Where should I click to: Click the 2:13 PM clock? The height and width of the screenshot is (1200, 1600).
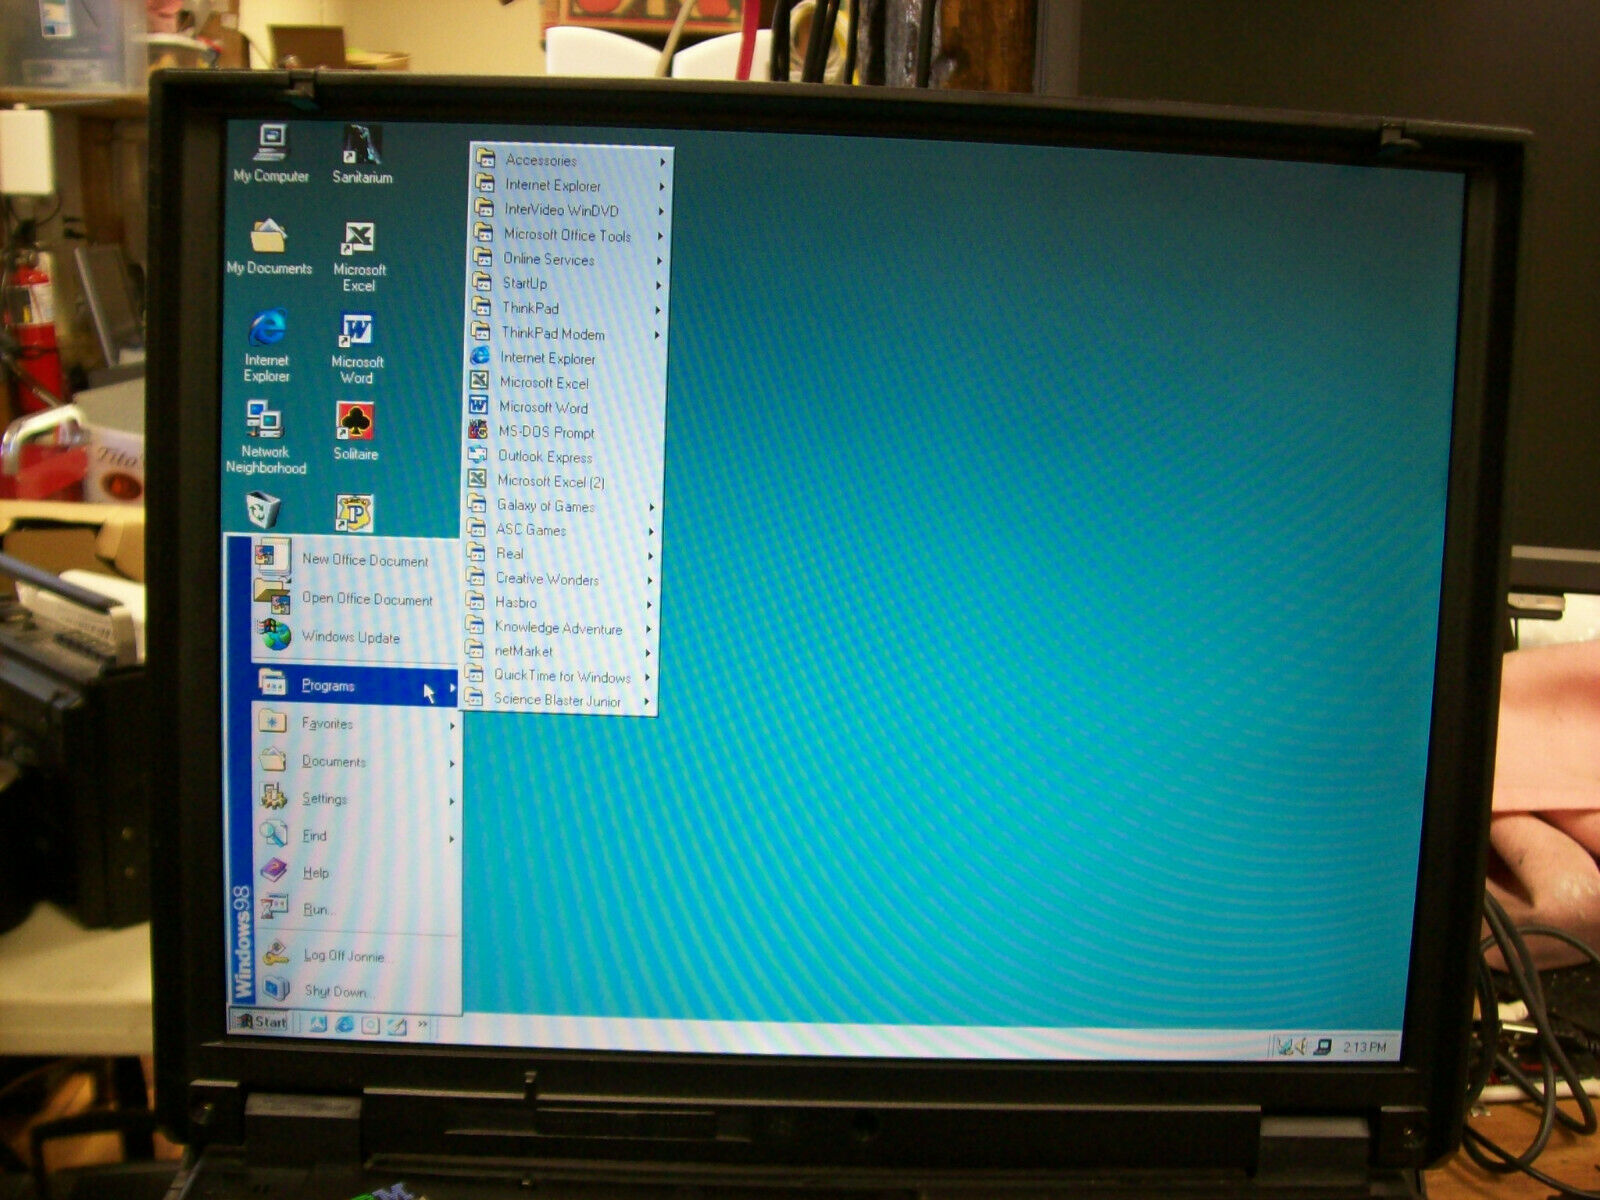click(x=1365, y=1047)
